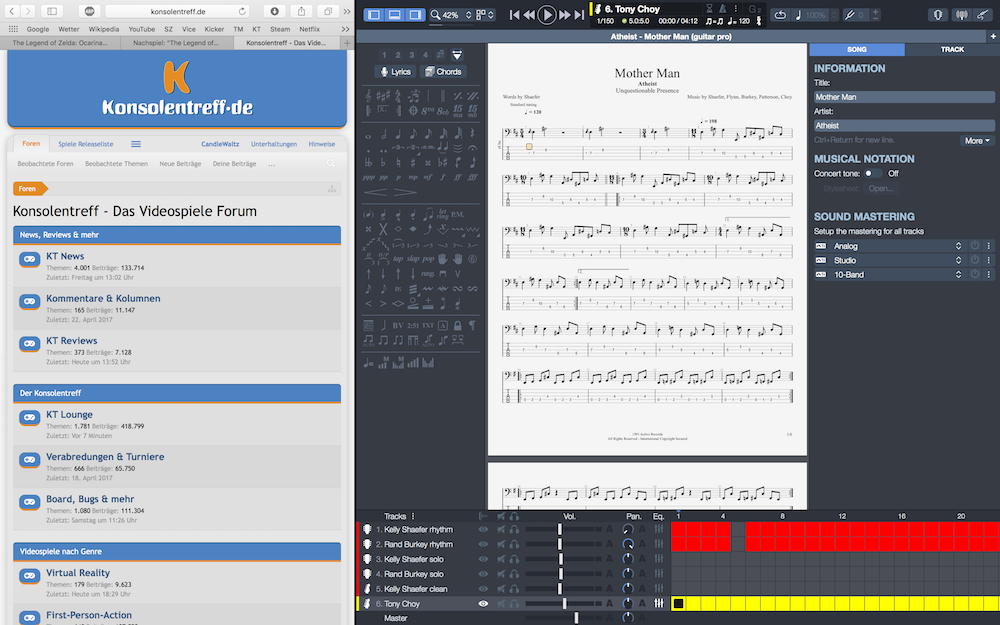Start playback with the play button
The height and width of the screenshot is (625, 1000).
pos(547,15)
